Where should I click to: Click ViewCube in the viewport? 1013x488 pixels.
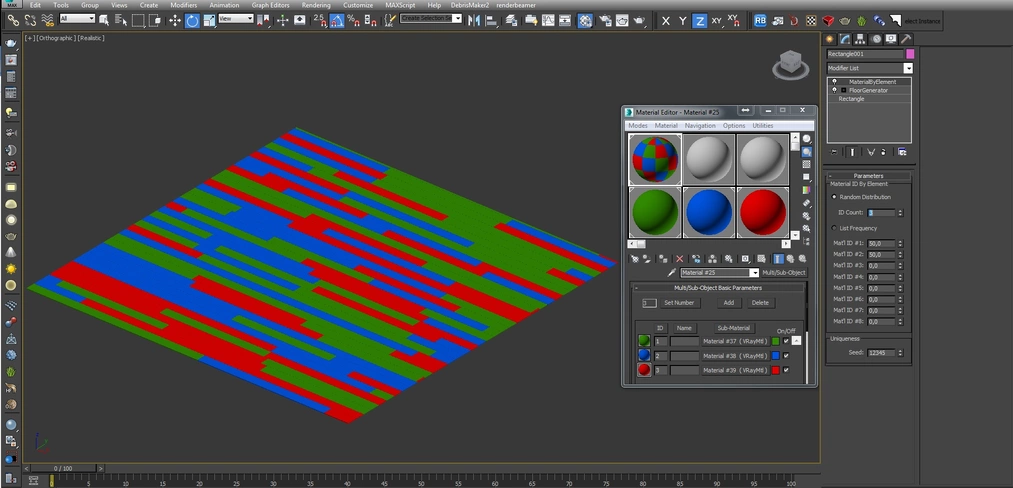[x=791, y=65]
